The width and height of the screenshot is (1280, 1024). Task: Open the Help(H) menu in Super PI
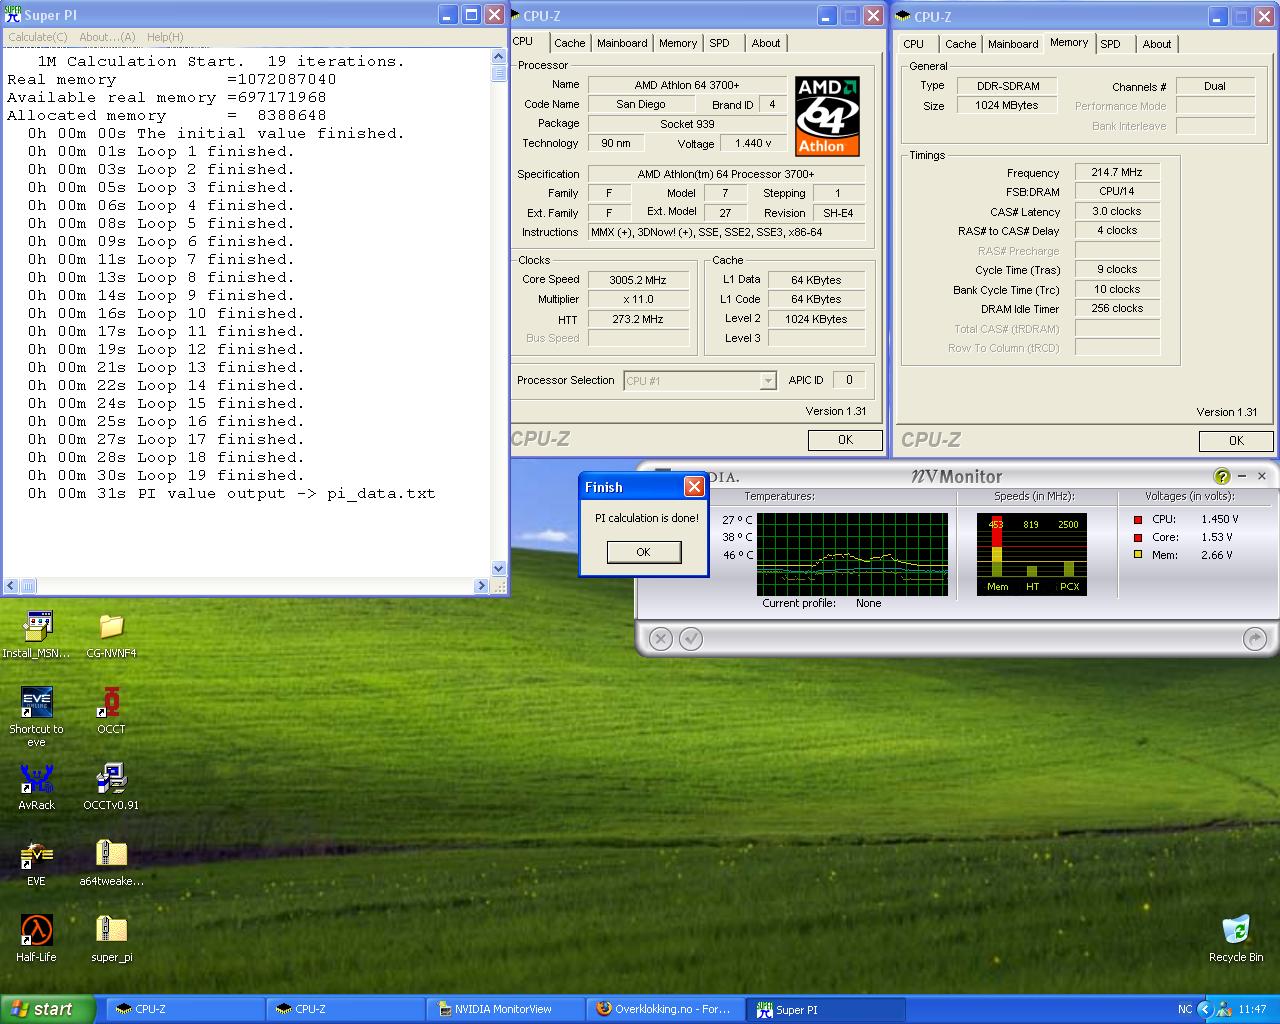coord(165,37)
